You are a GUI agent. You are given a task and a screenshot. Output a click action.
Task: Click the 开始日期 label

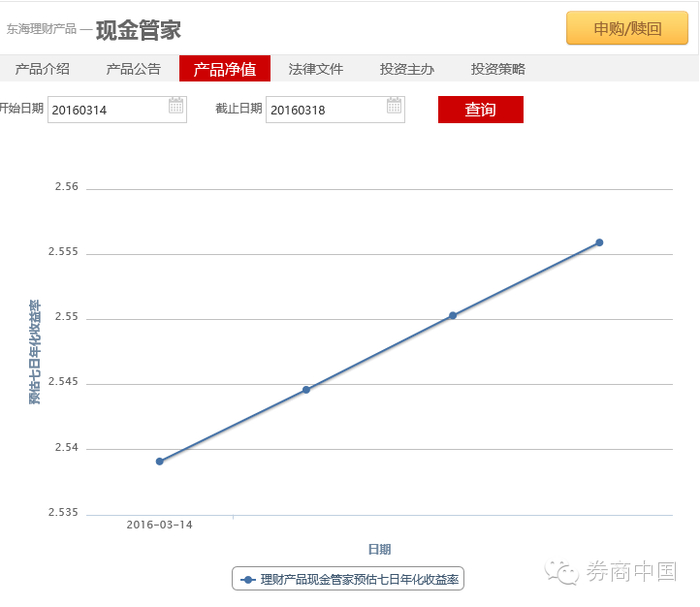click(21, 108)
